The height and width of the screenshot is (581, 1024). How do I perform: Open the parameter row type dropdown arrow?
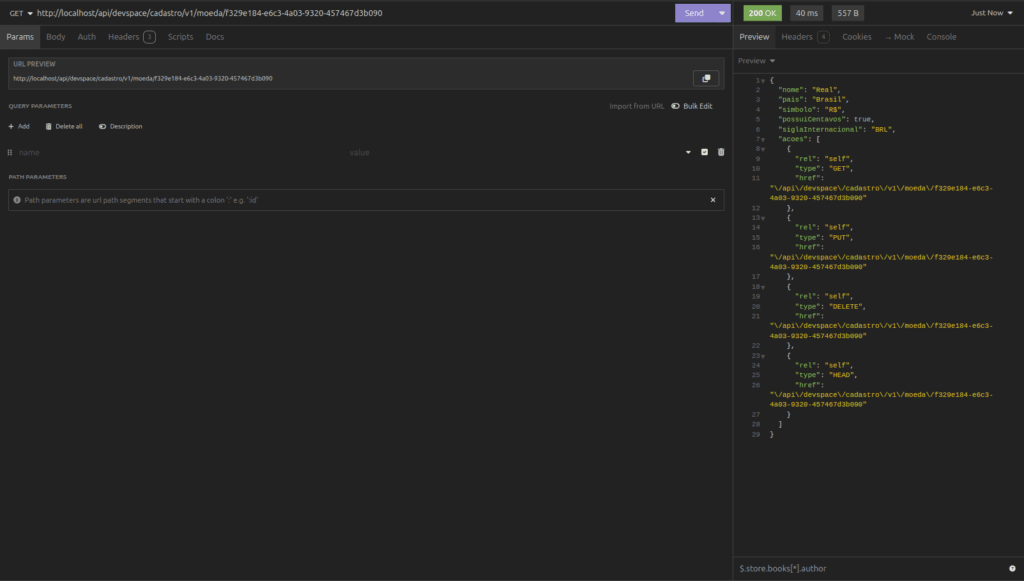coord(688,152)
